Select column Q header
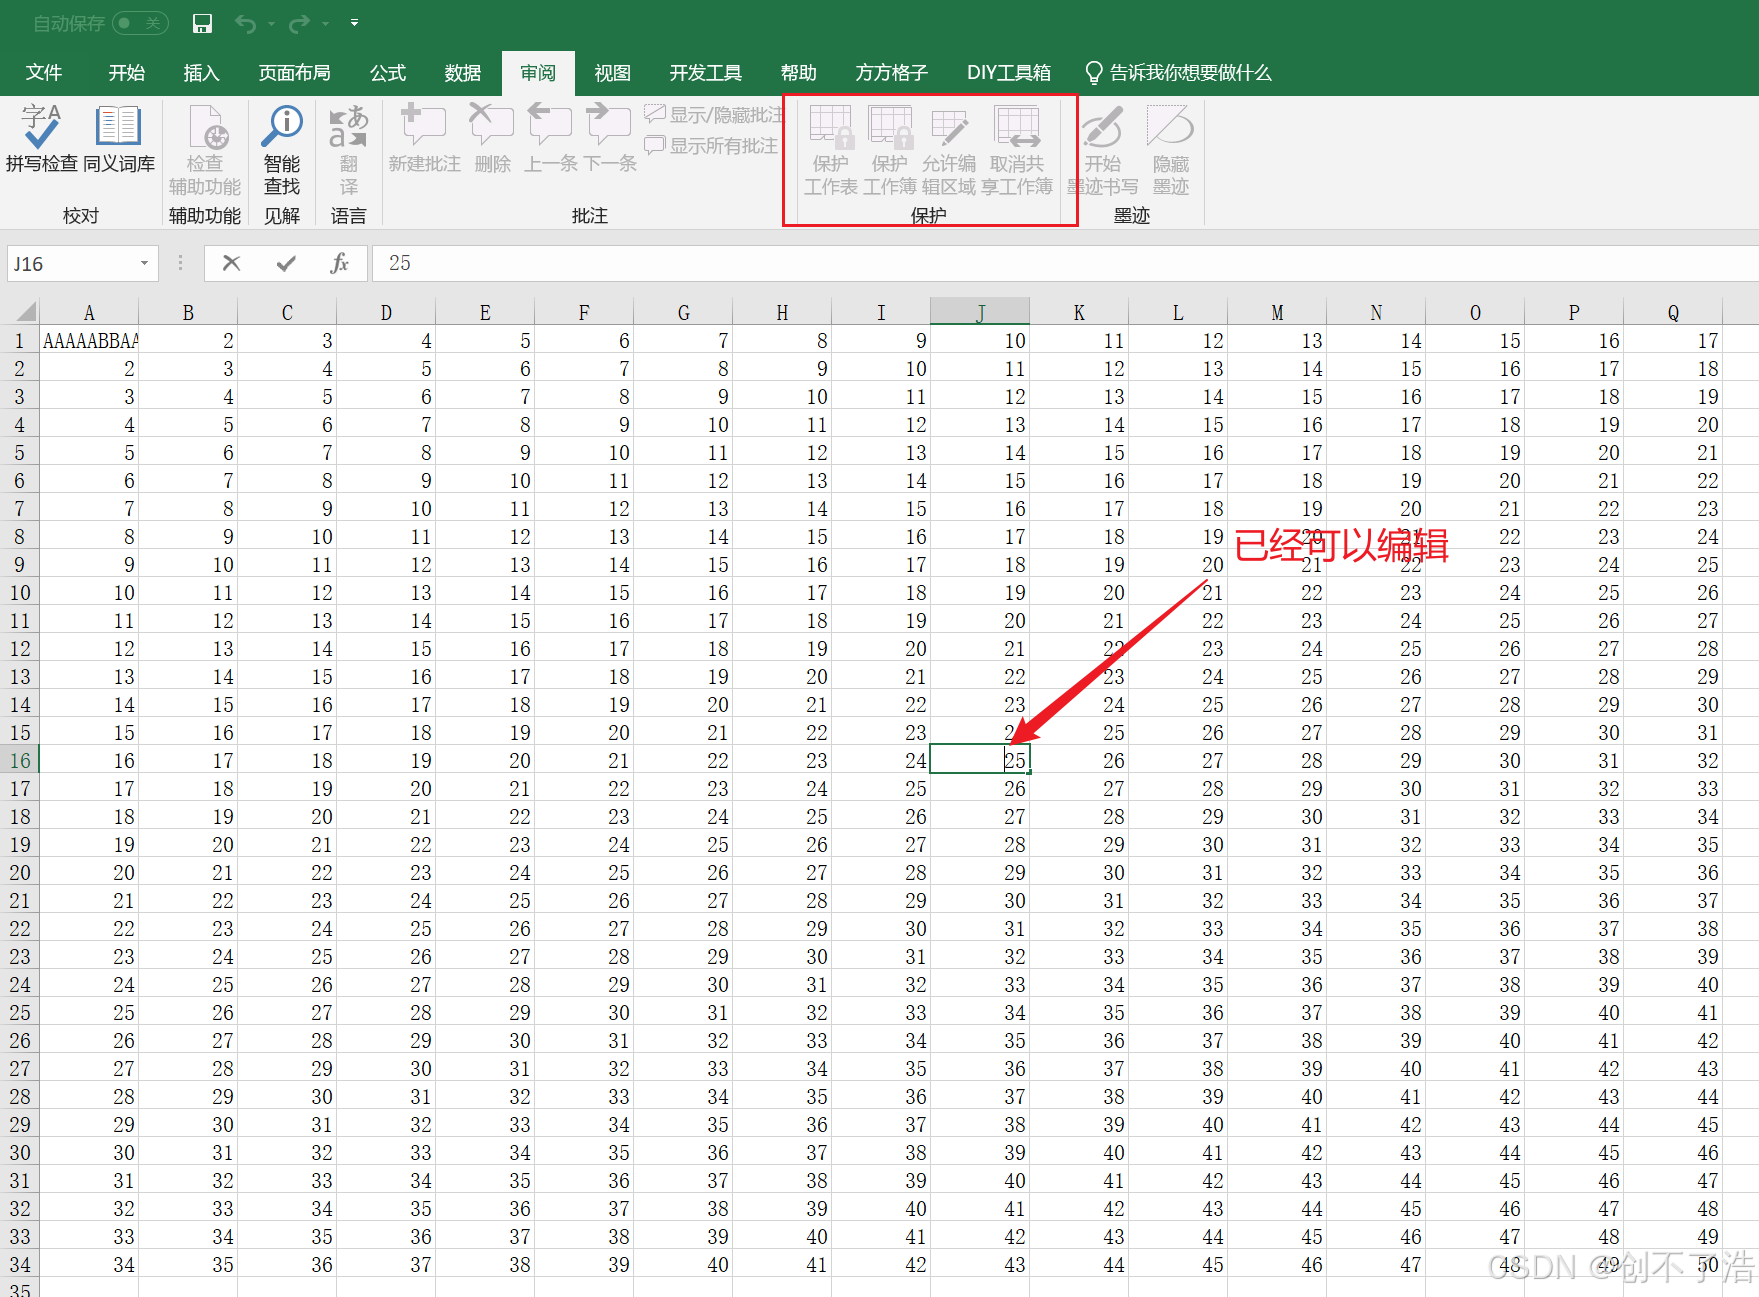The height and width of the screenshot is (1297, 1759). click(1673, 312)
